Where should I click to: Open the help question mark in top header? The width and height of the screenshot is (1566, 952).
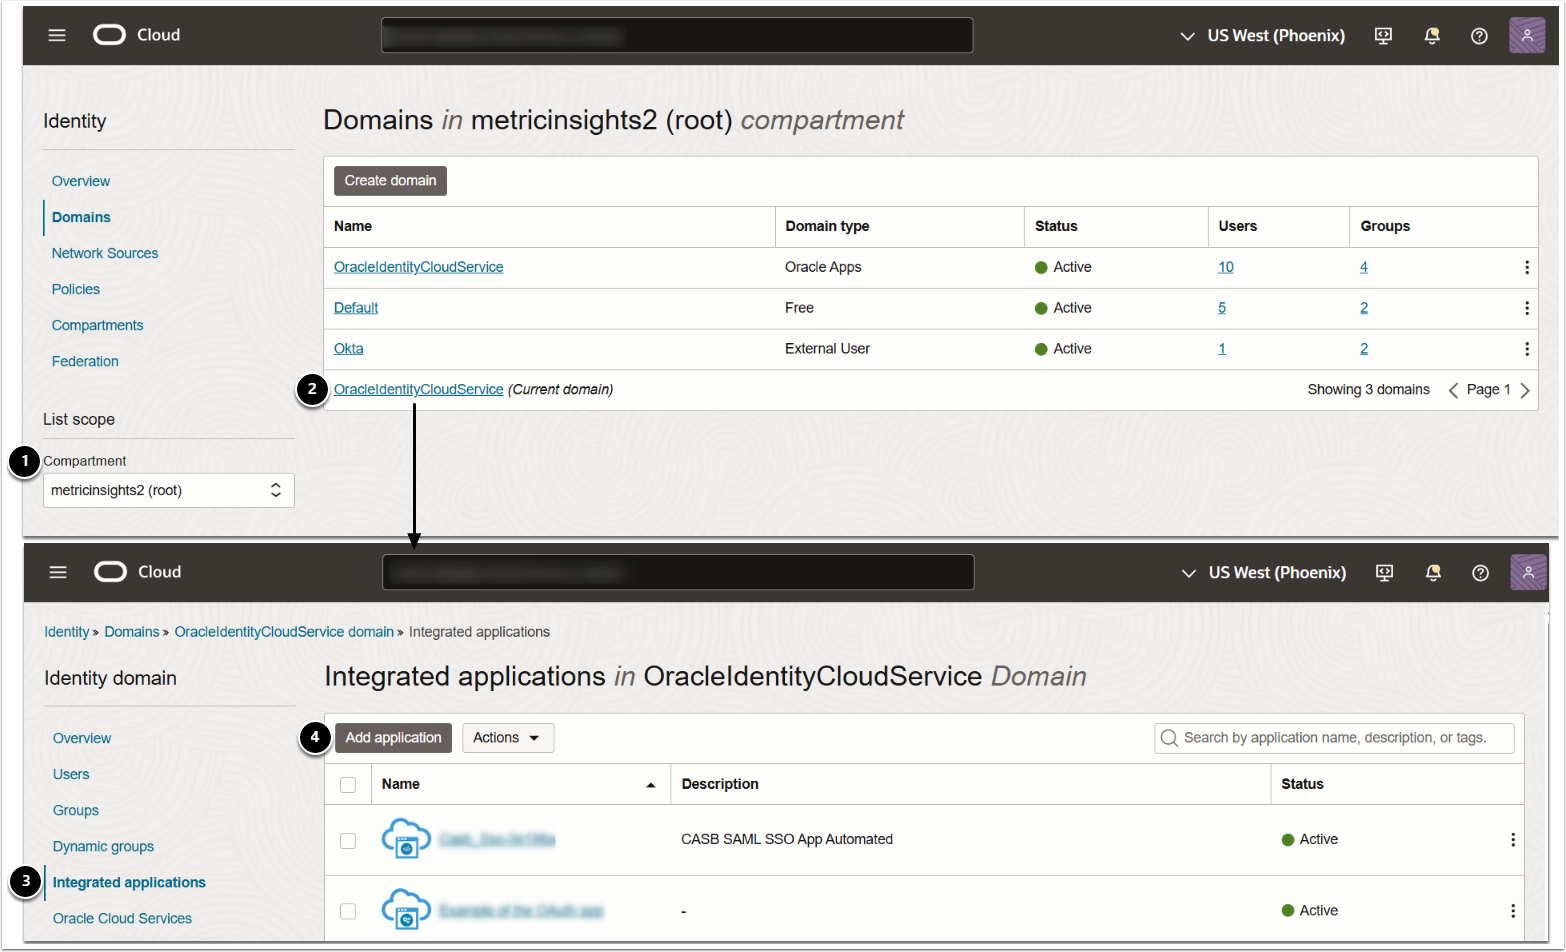coord(1479,36)
